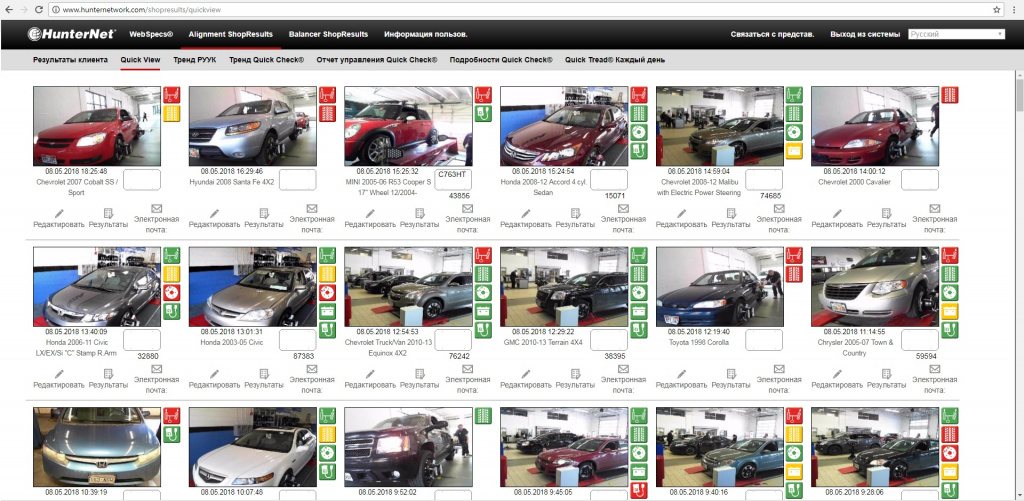Open the Тренд Quick Check sub-tab
The width and height of the screenshot is (1024, 501).
point(266,59)
